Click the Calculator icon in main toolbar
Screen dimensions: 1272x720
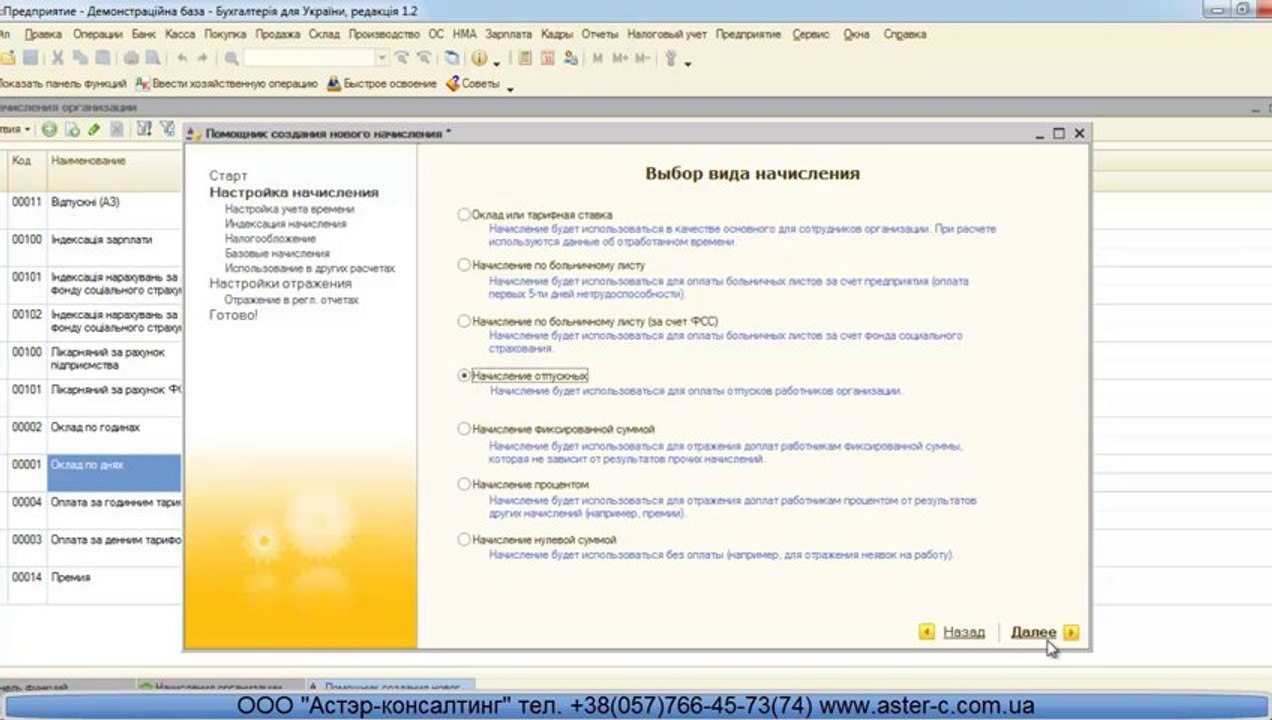(525, 58)
